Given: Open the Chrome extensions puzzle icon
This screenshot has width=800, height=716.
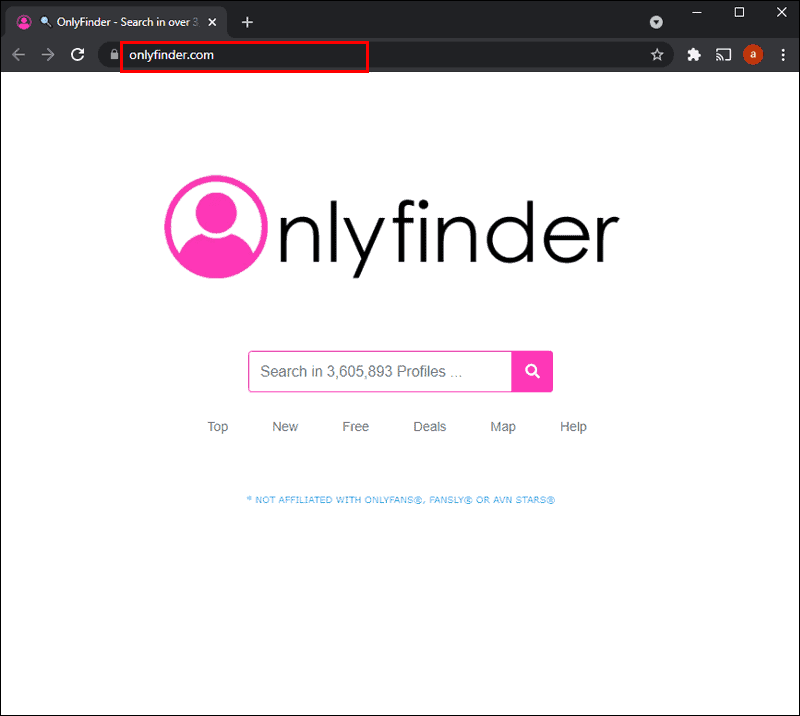Looking at the screenshot, I should (x=693, y=55).
